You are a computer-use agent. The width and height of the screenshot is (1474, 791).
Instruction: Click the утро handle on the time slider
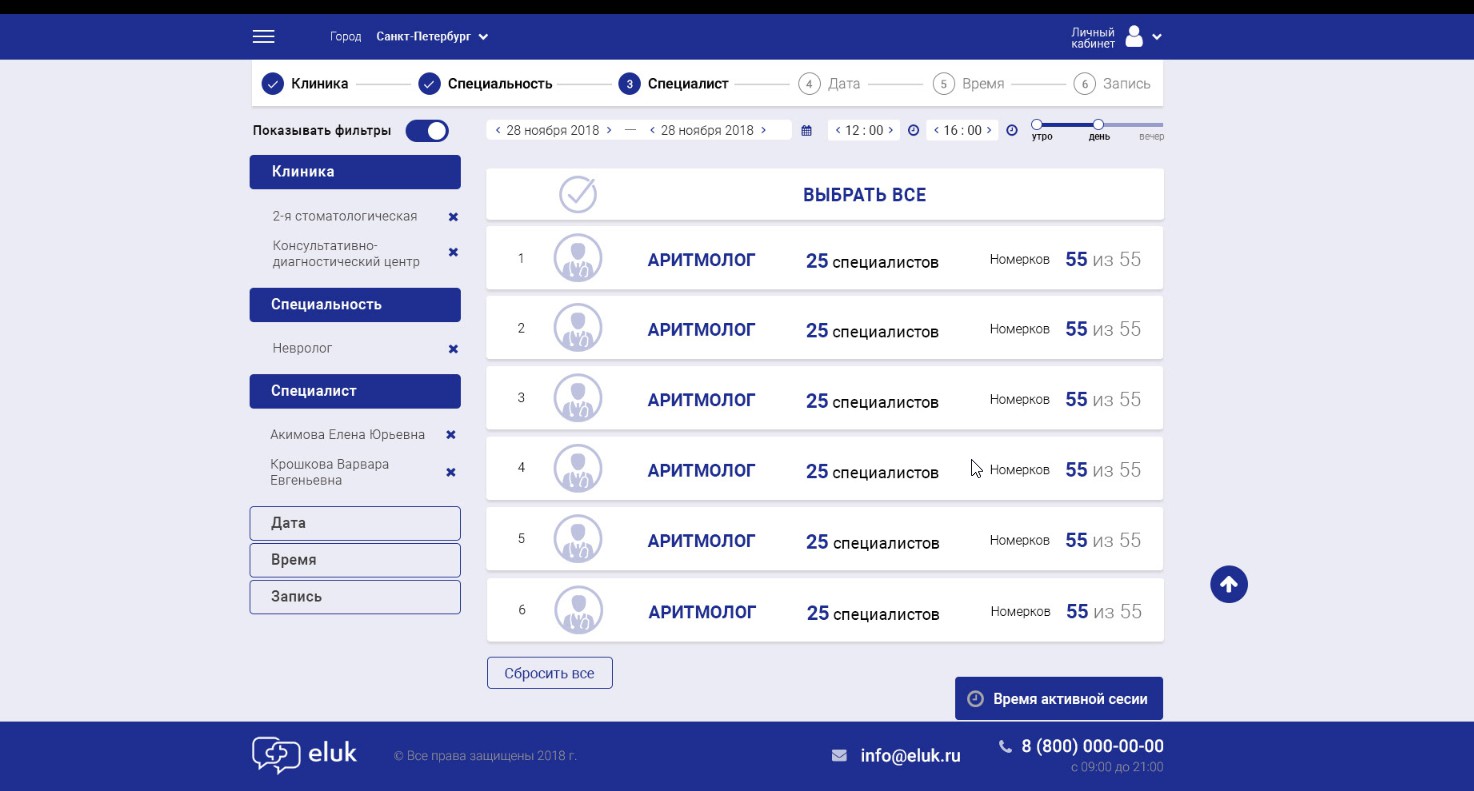pyautogui.click(x=1037, y=124)
